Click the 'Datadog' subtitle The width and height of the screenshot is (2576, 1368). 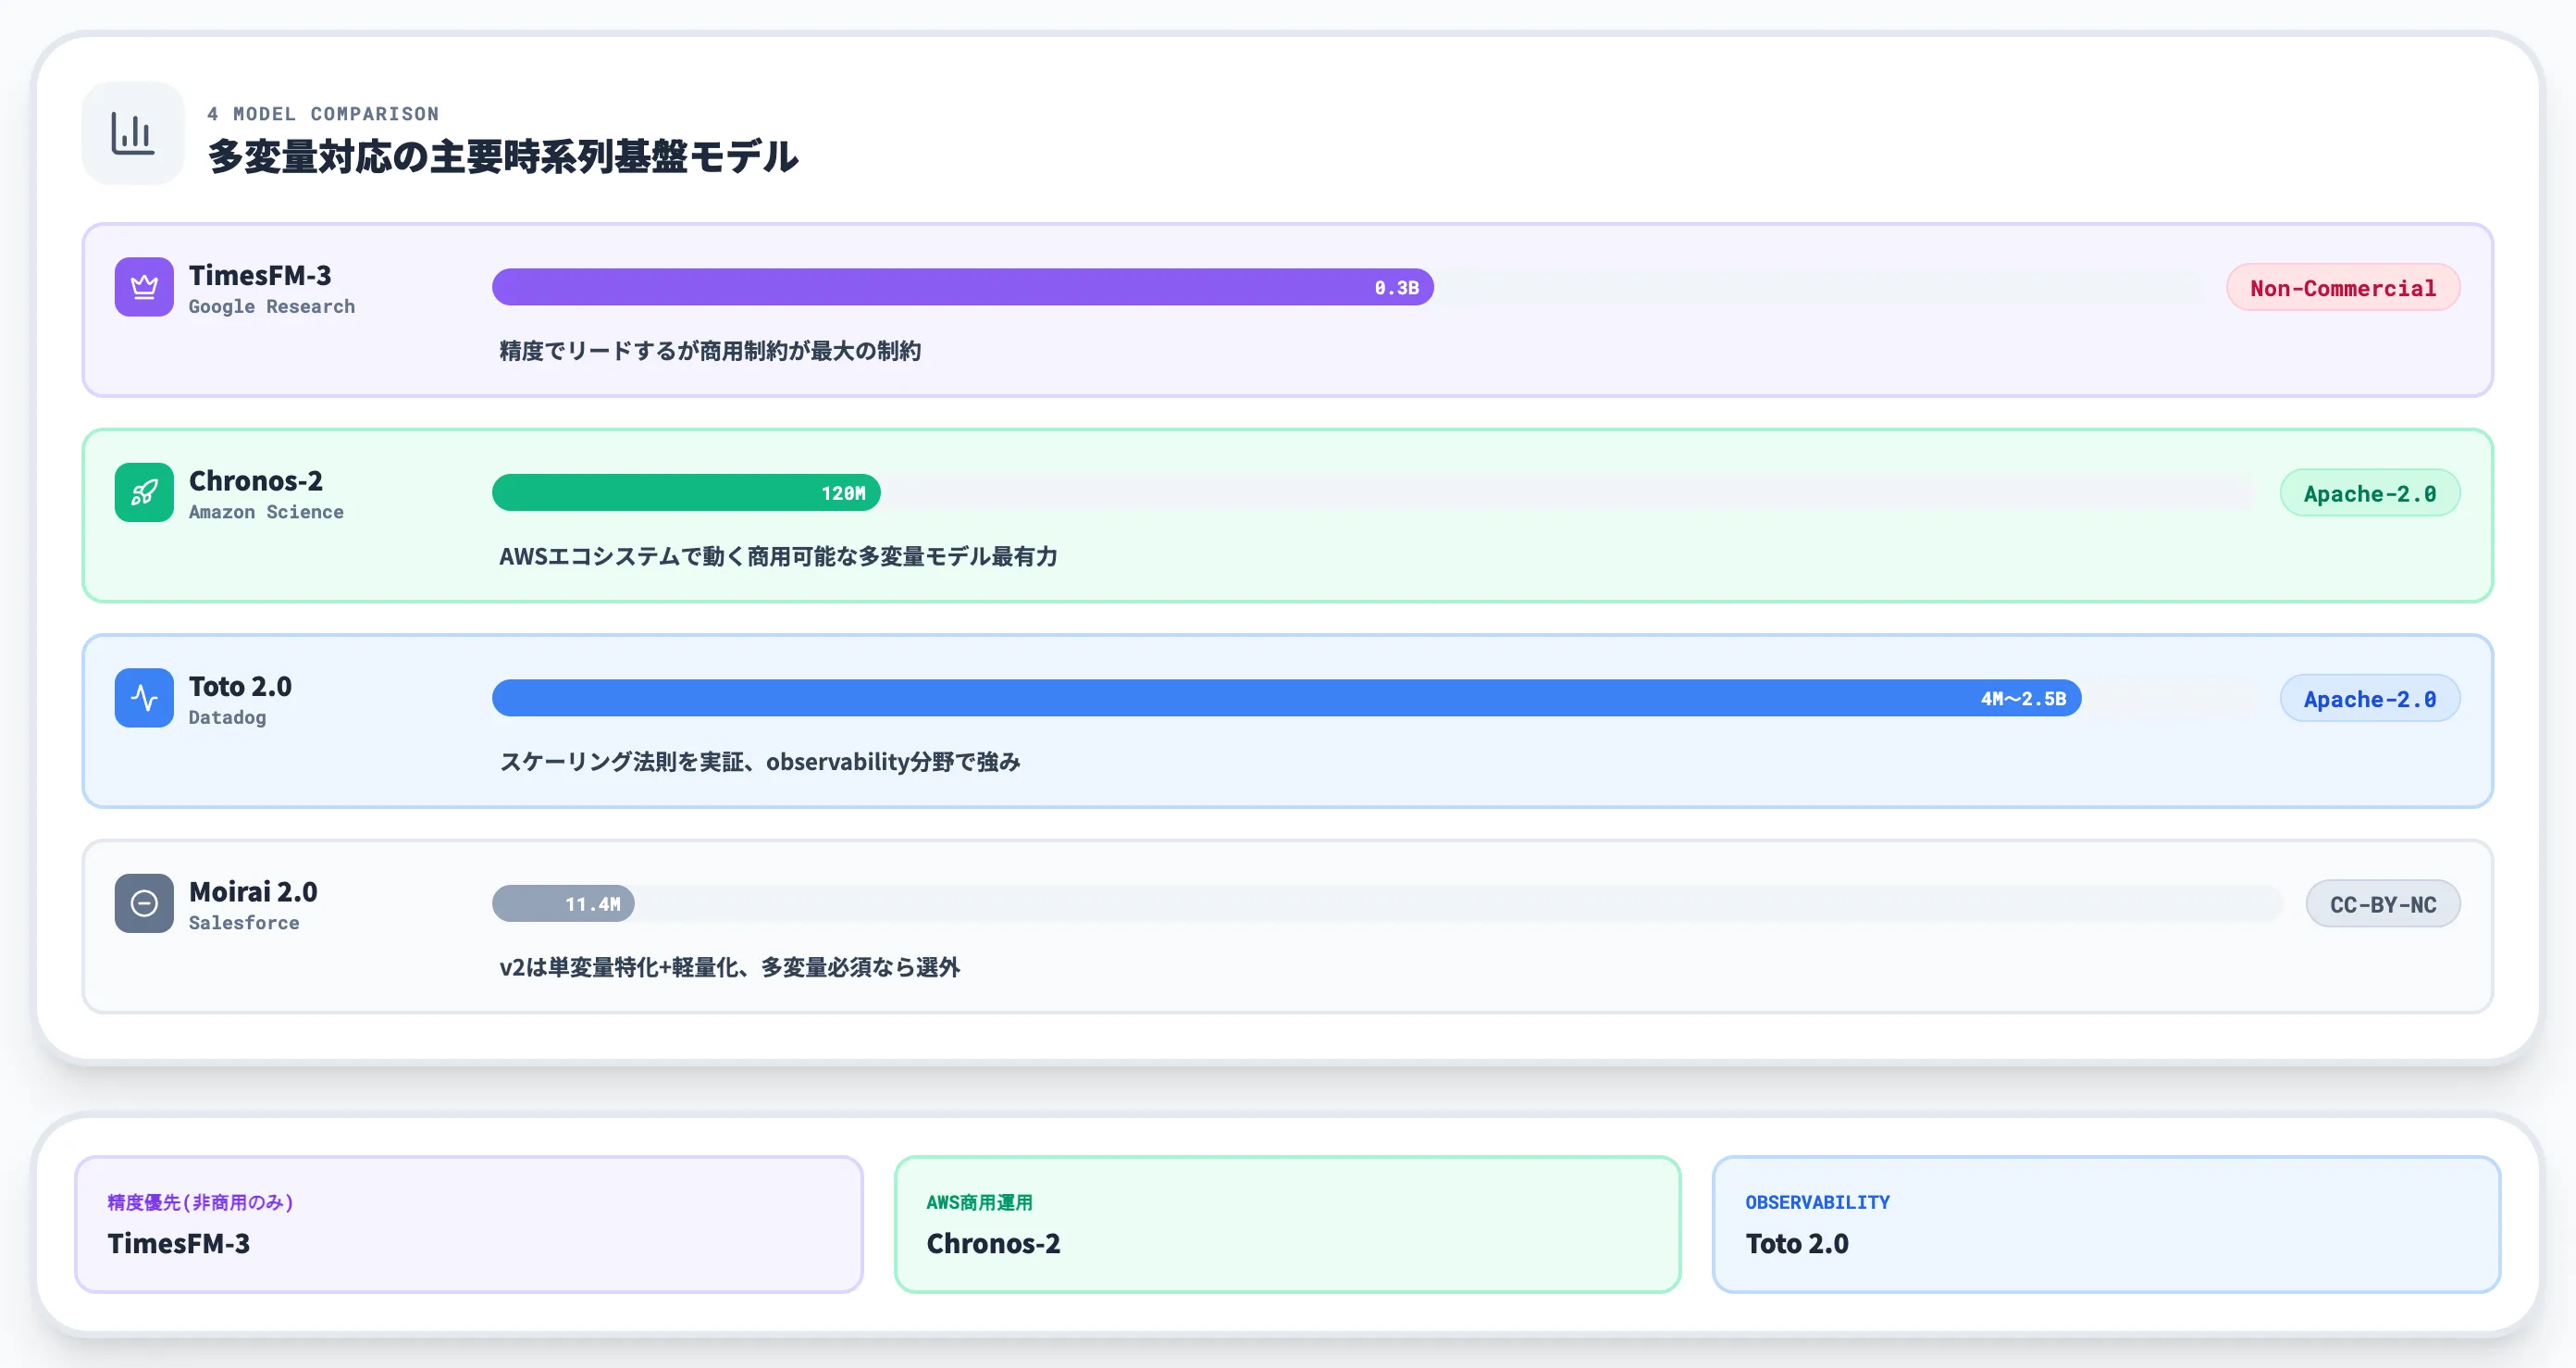(x=227, y=717)
